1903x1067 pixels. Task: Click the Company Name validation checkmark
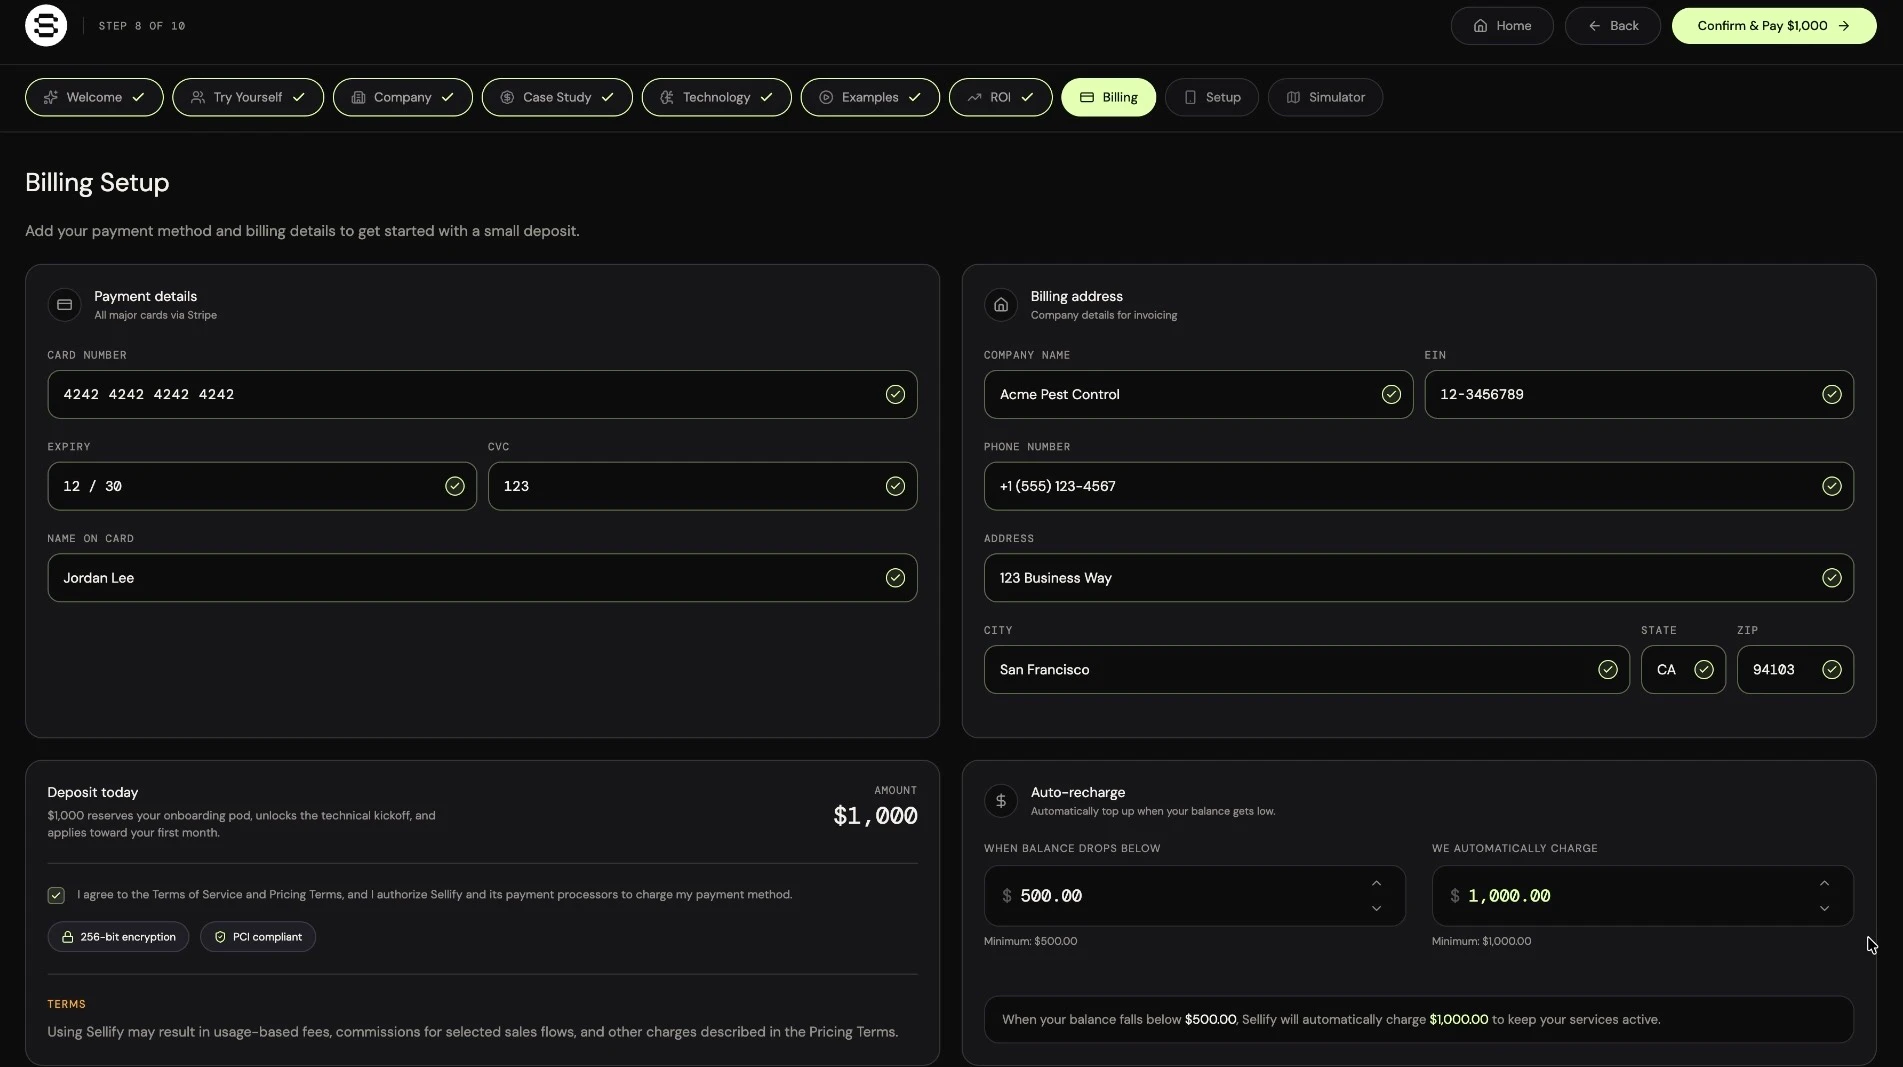(x=1391, y=395)
